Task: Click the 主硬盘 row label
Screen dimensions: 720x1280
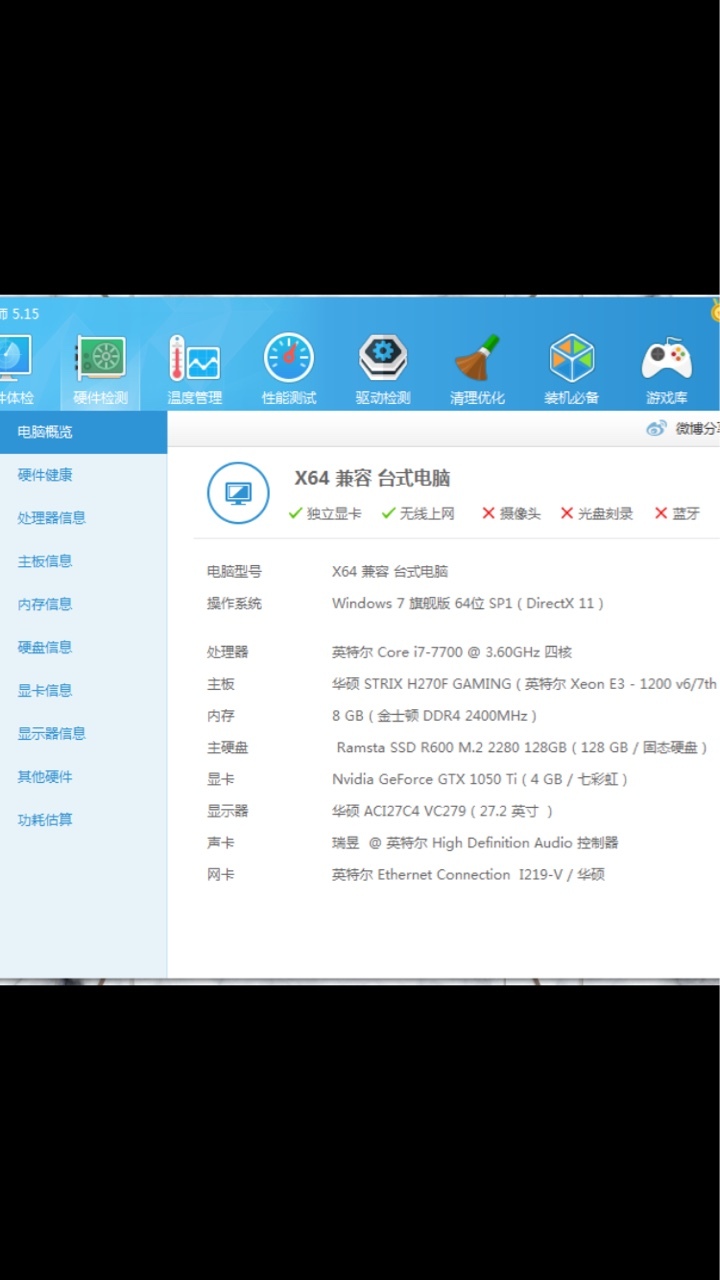Action: [227, 747]
